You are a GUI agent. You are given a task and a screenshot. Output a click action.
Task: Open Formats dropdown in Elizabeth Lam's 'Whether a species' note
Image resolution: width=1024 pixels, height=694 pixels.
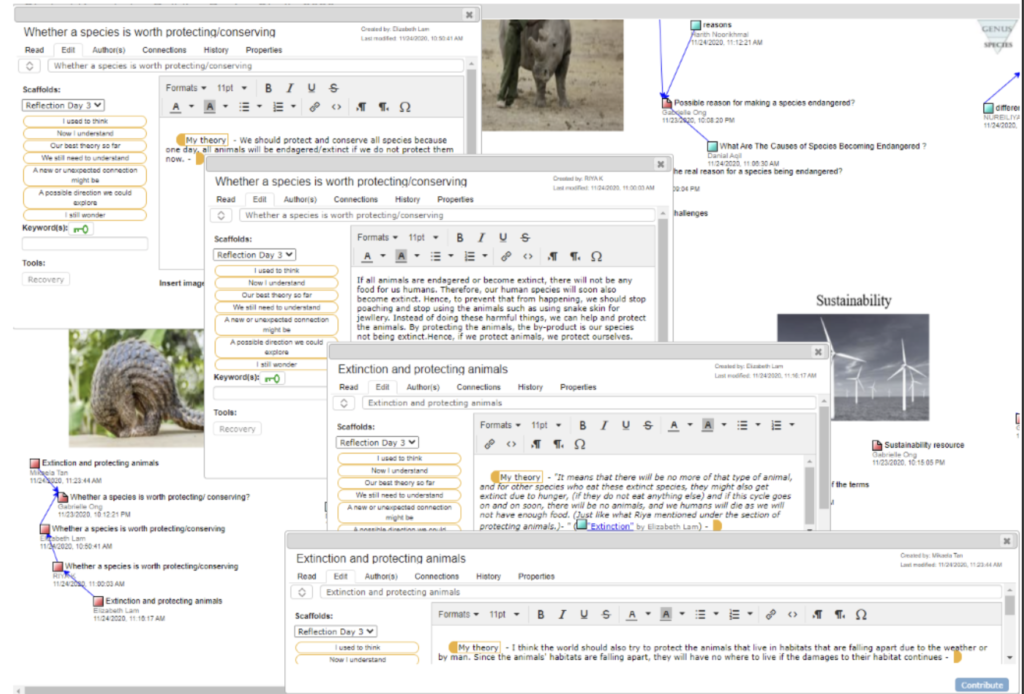point(185,88)
